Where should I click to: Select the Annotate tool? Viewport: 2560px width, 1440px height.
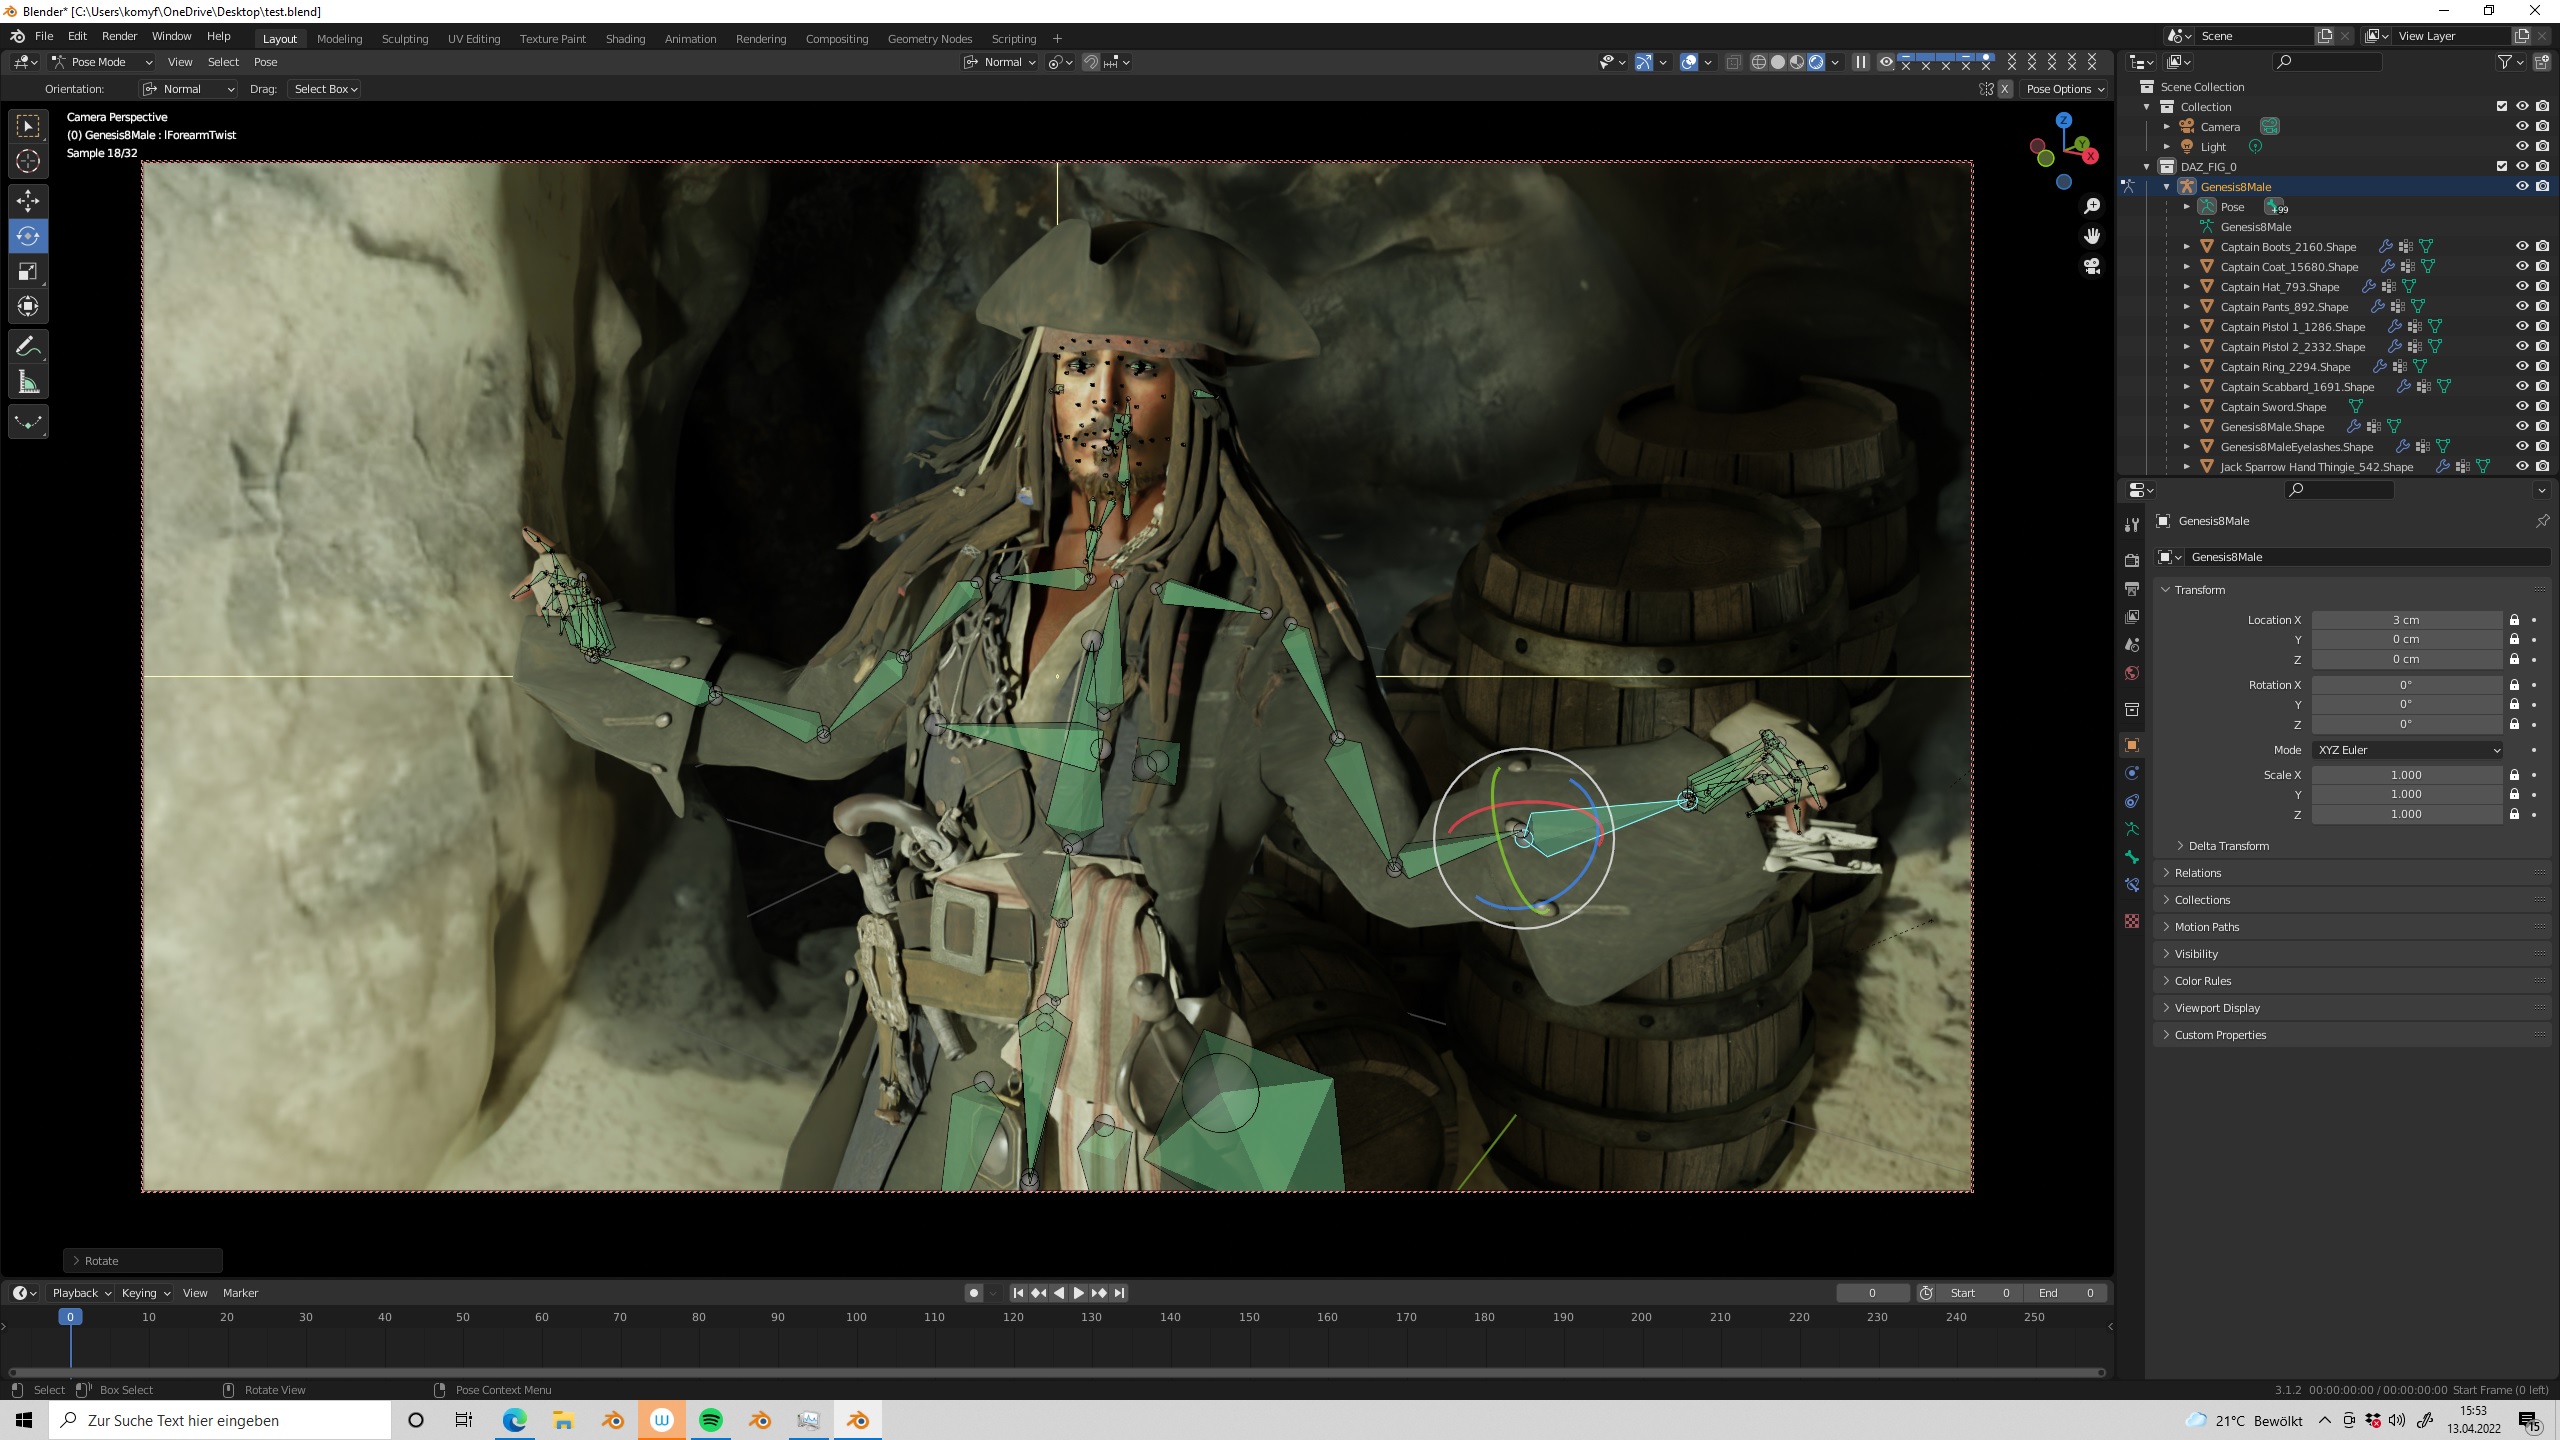coord(28,347)
